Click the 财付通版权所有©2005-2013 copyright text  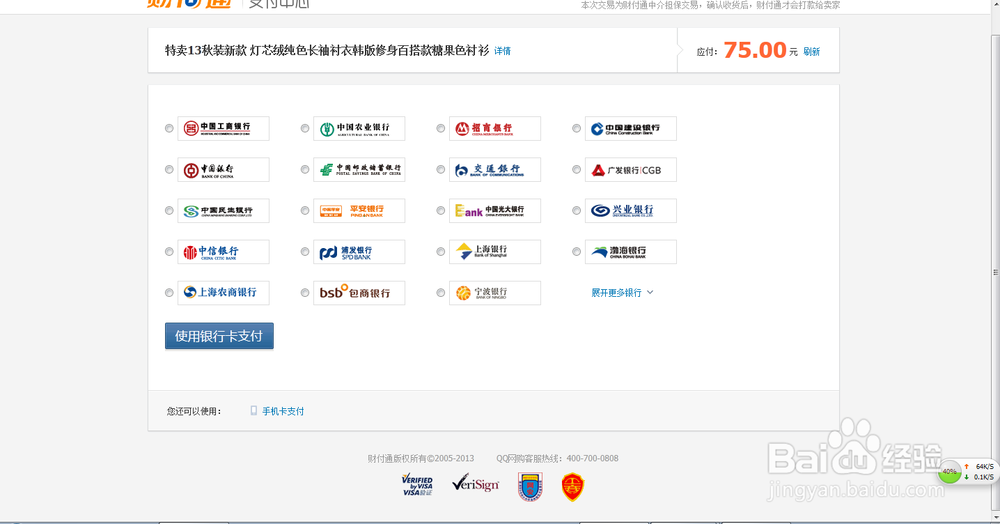click(421, 458)
